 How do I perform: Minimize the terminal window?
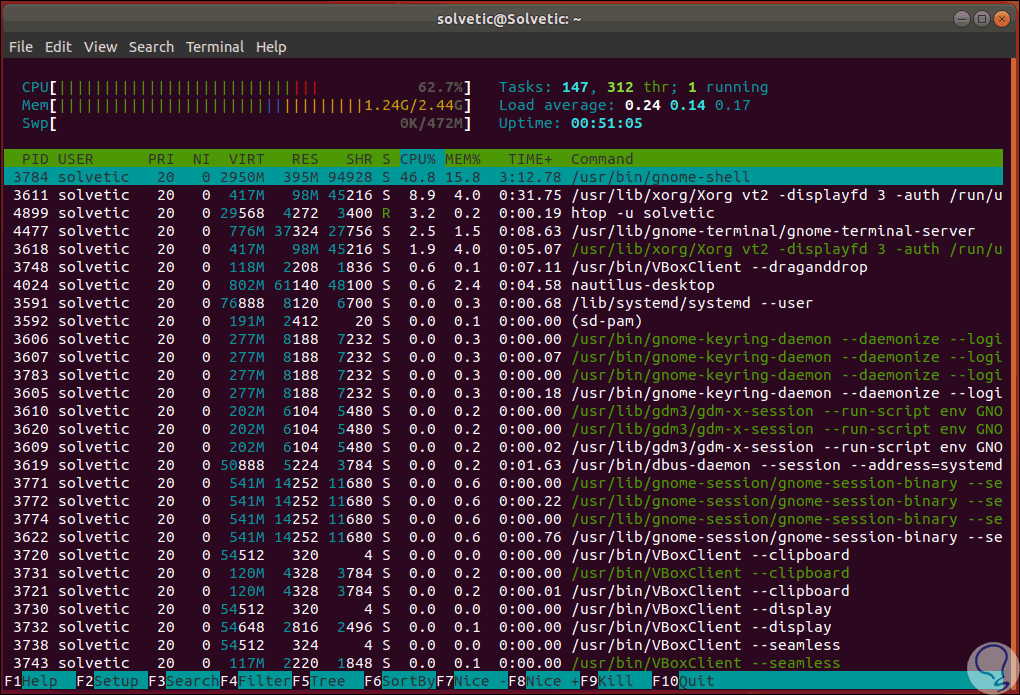tap(961, 19)
